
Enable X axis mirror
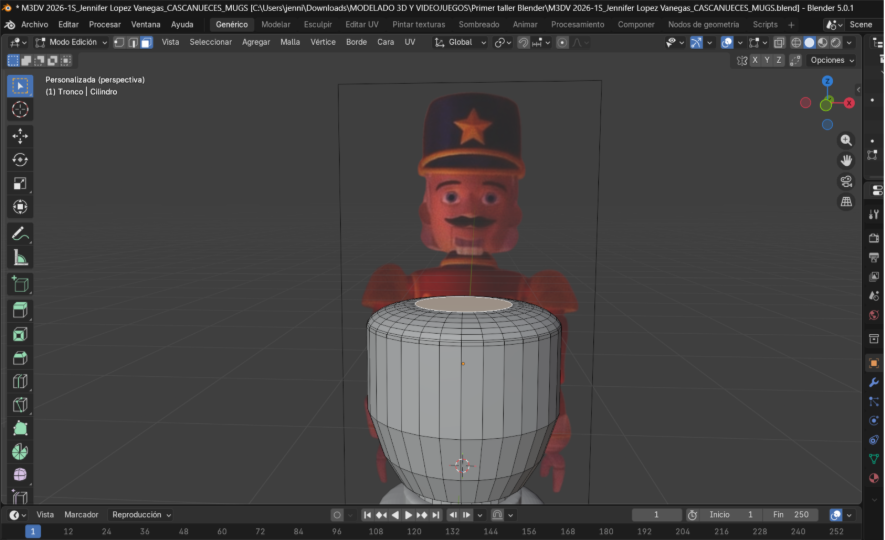point(754,60)
